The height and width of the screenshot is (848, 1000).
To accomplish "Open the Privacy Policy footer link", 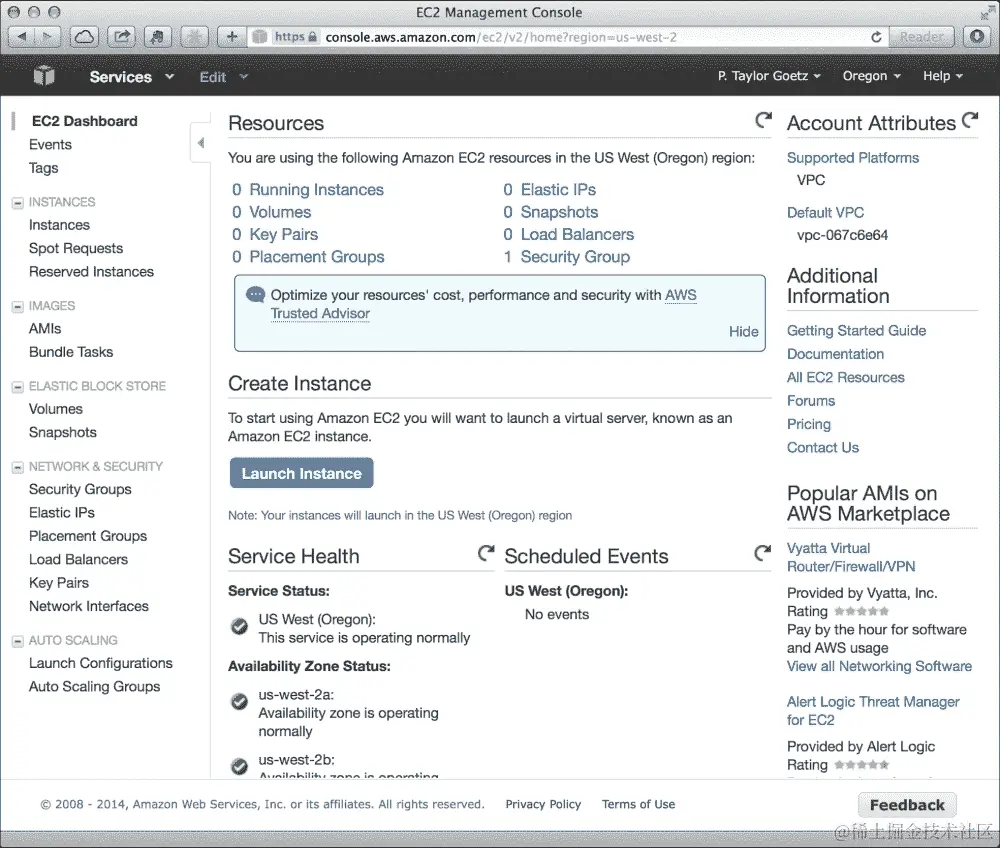I will coord(543,805).
